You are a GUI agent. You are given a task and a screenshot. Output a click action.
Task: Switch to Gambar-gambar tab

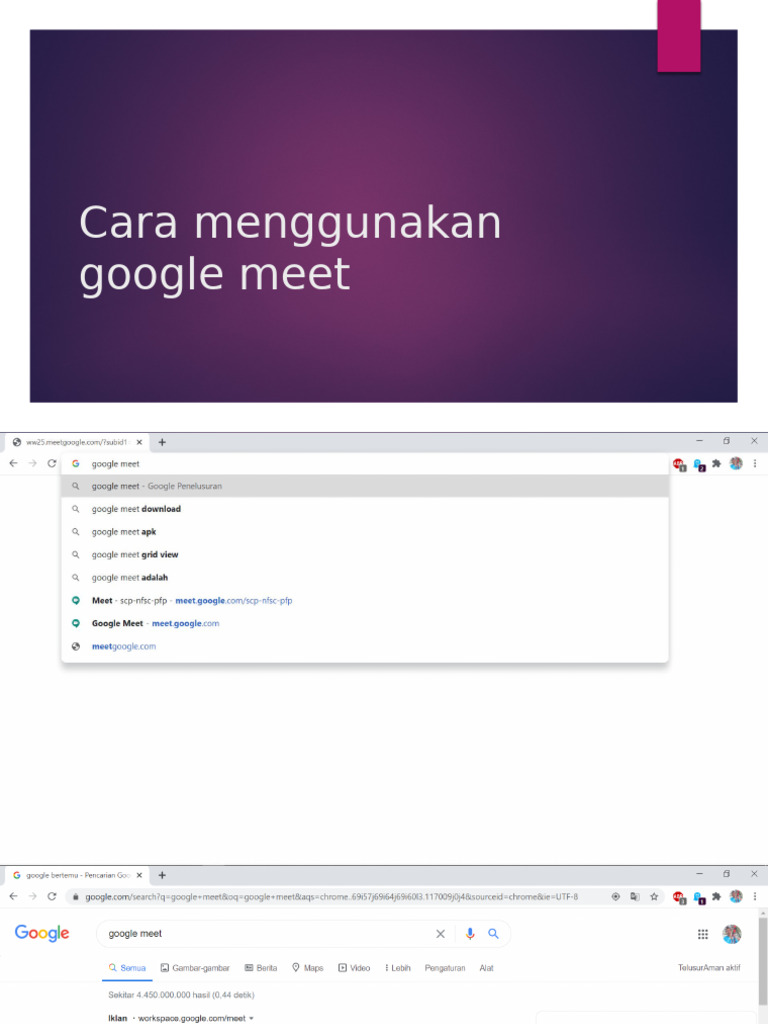click(195, 968)
